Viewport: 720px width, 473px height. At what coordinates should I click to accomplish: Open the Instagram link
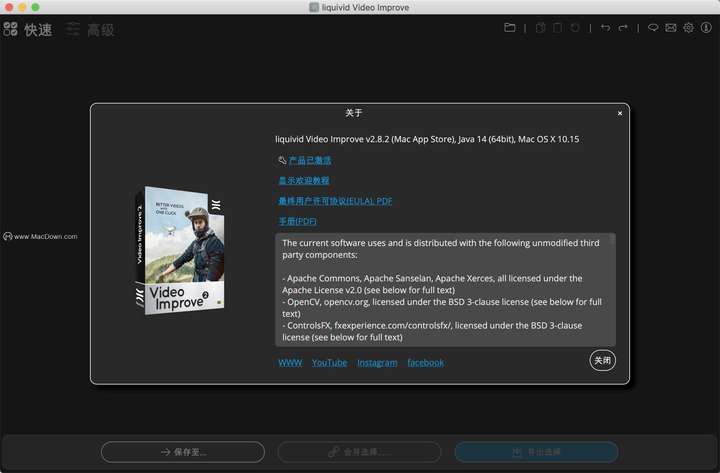(377, 363)
